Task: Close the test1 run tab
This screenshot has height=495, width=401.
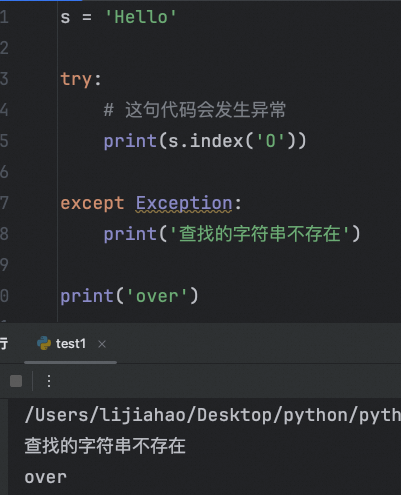Action: [x=102, y=344]
